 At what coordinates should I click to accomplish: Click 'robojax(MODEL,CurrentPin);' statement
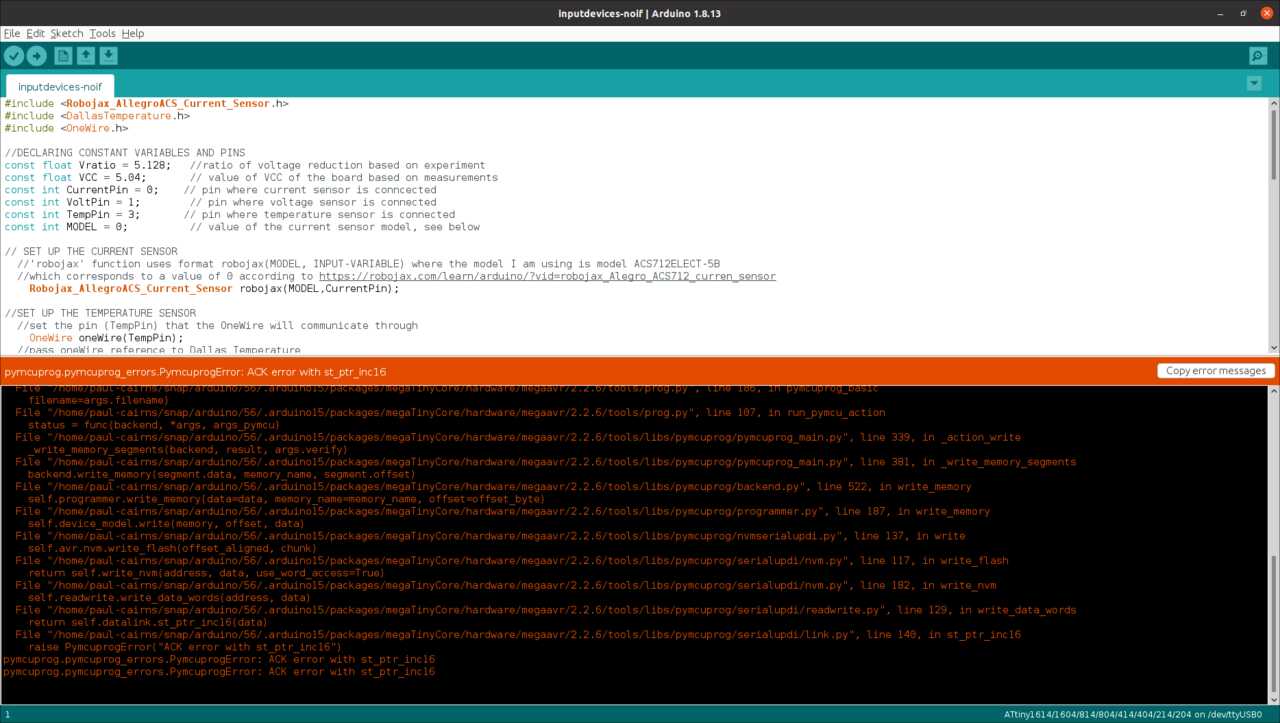[319, 288]
